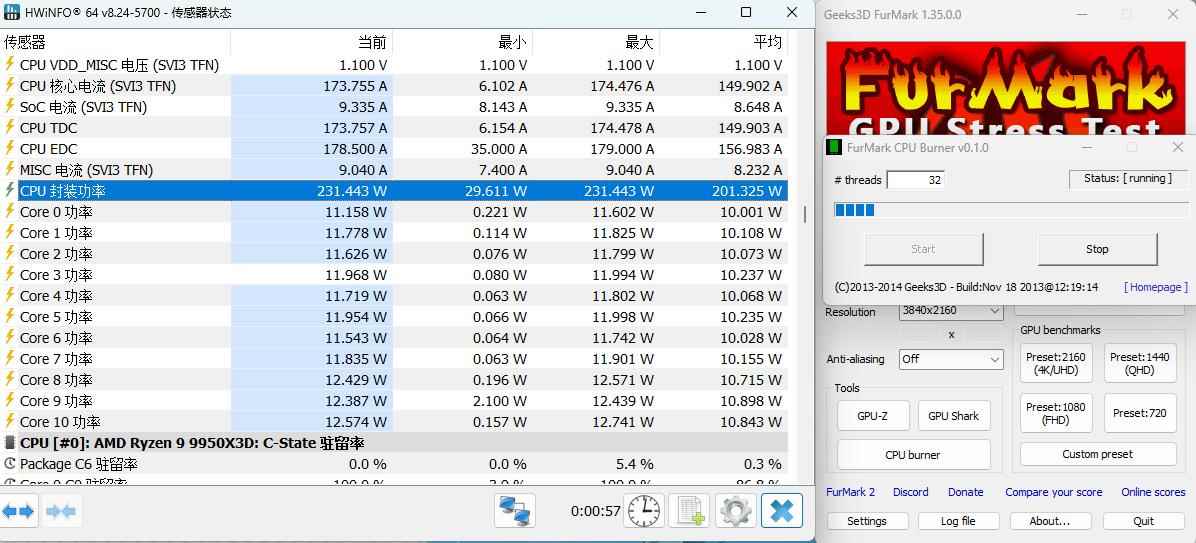Open HWiNFO sensor settings gear icon
This screenshot has height=543, width=1196.
click(735, 511)
